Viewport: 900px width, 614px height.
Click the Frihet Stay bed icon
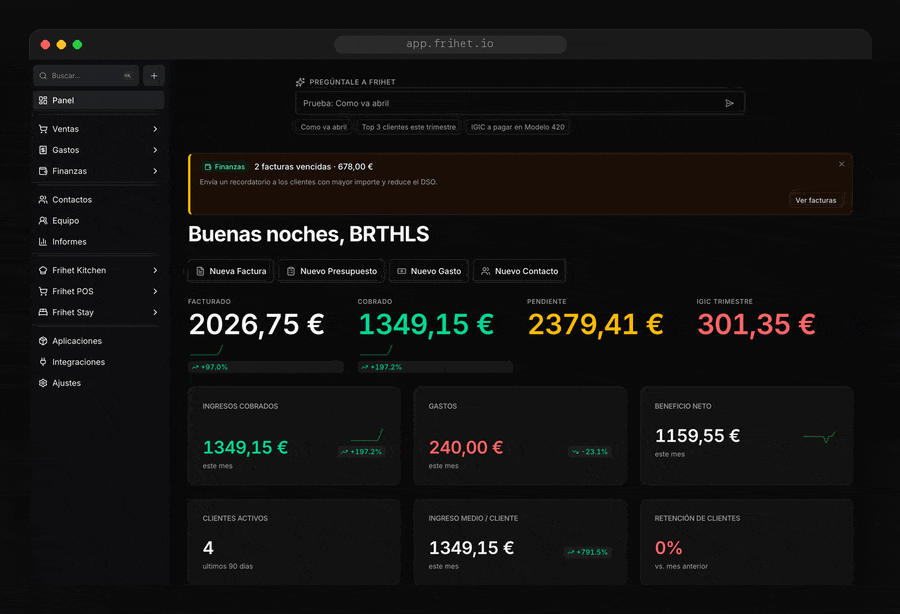click(x=43, y=312)
